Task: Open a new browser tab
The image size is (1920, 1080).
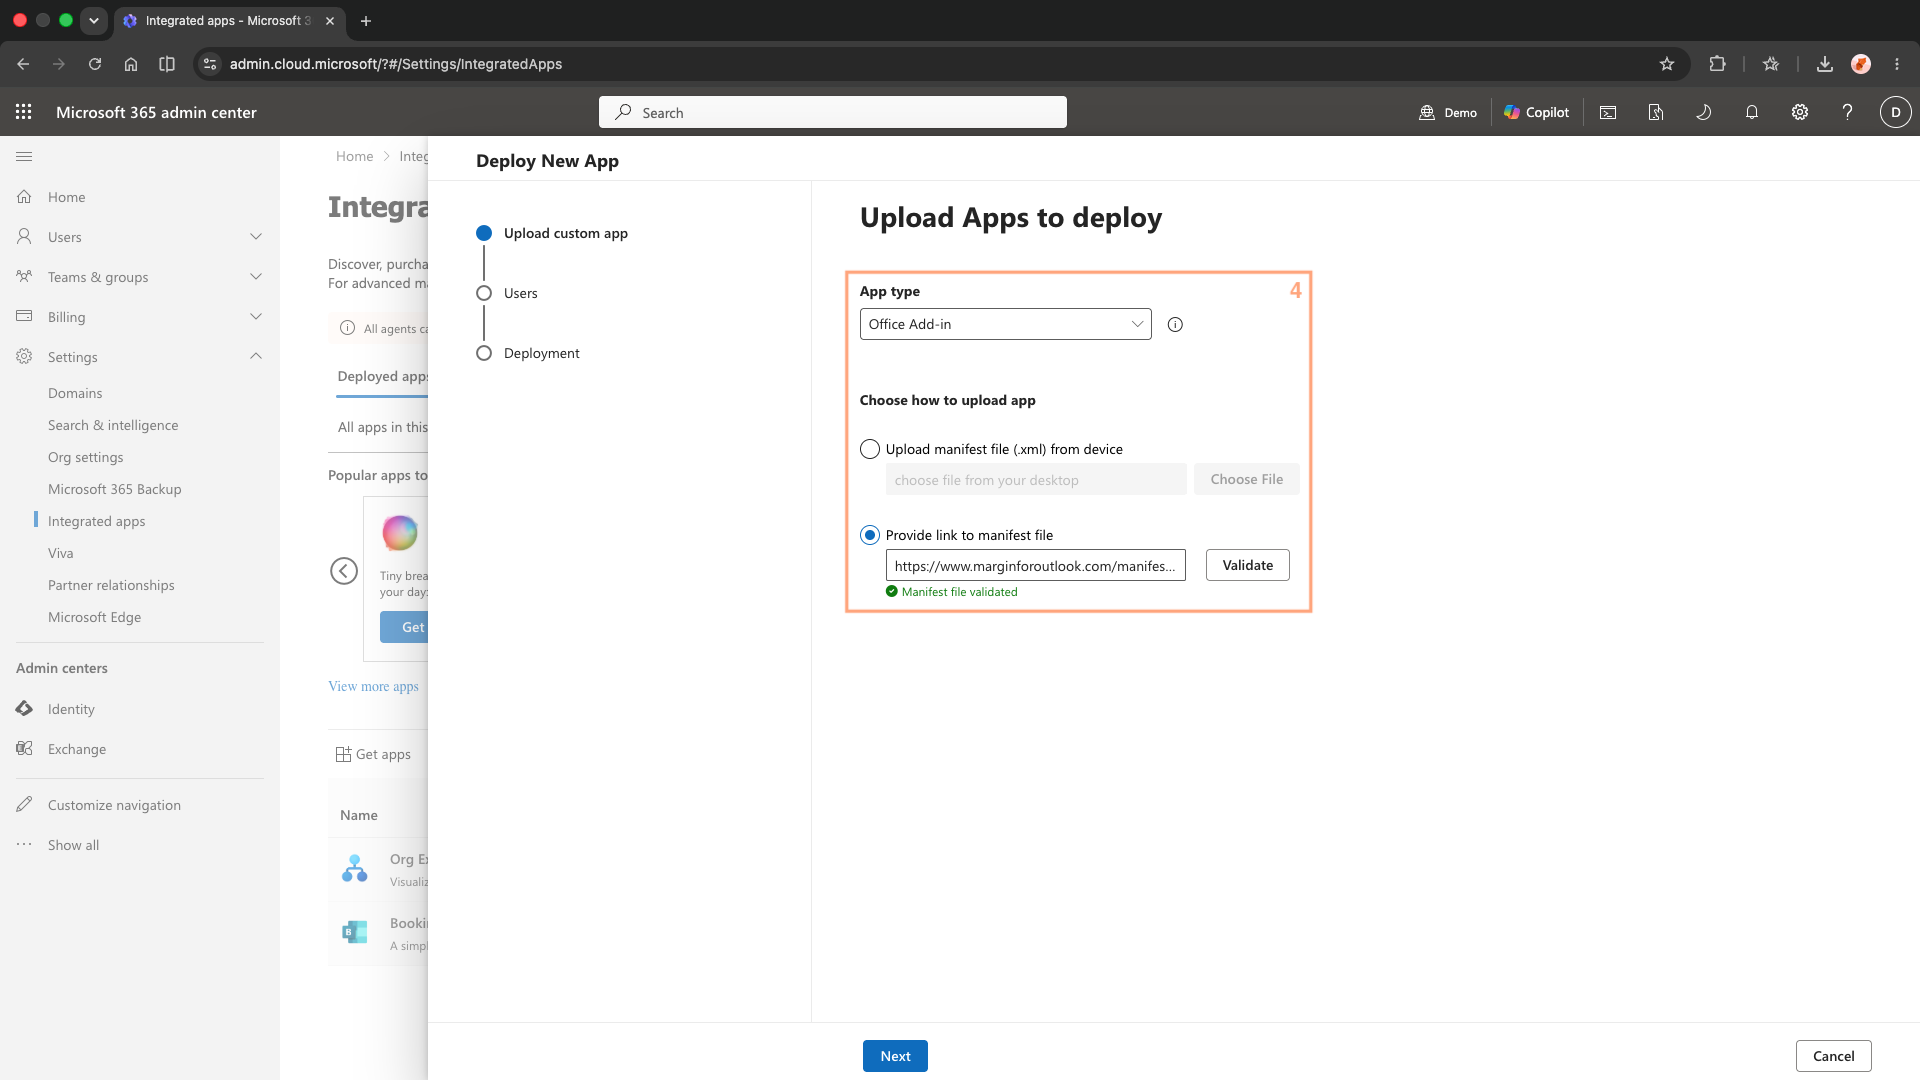Action: pos(366,20)
